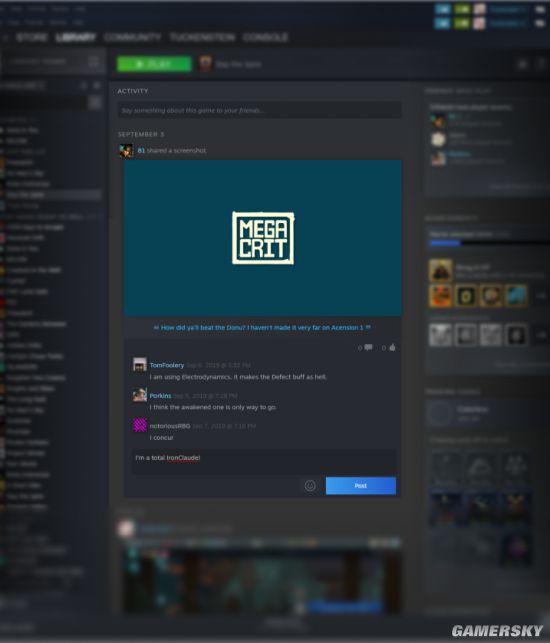This screenshot has height=643, width=550.
Task: Click the comment bubble count icon
Action: click(368, 347)
